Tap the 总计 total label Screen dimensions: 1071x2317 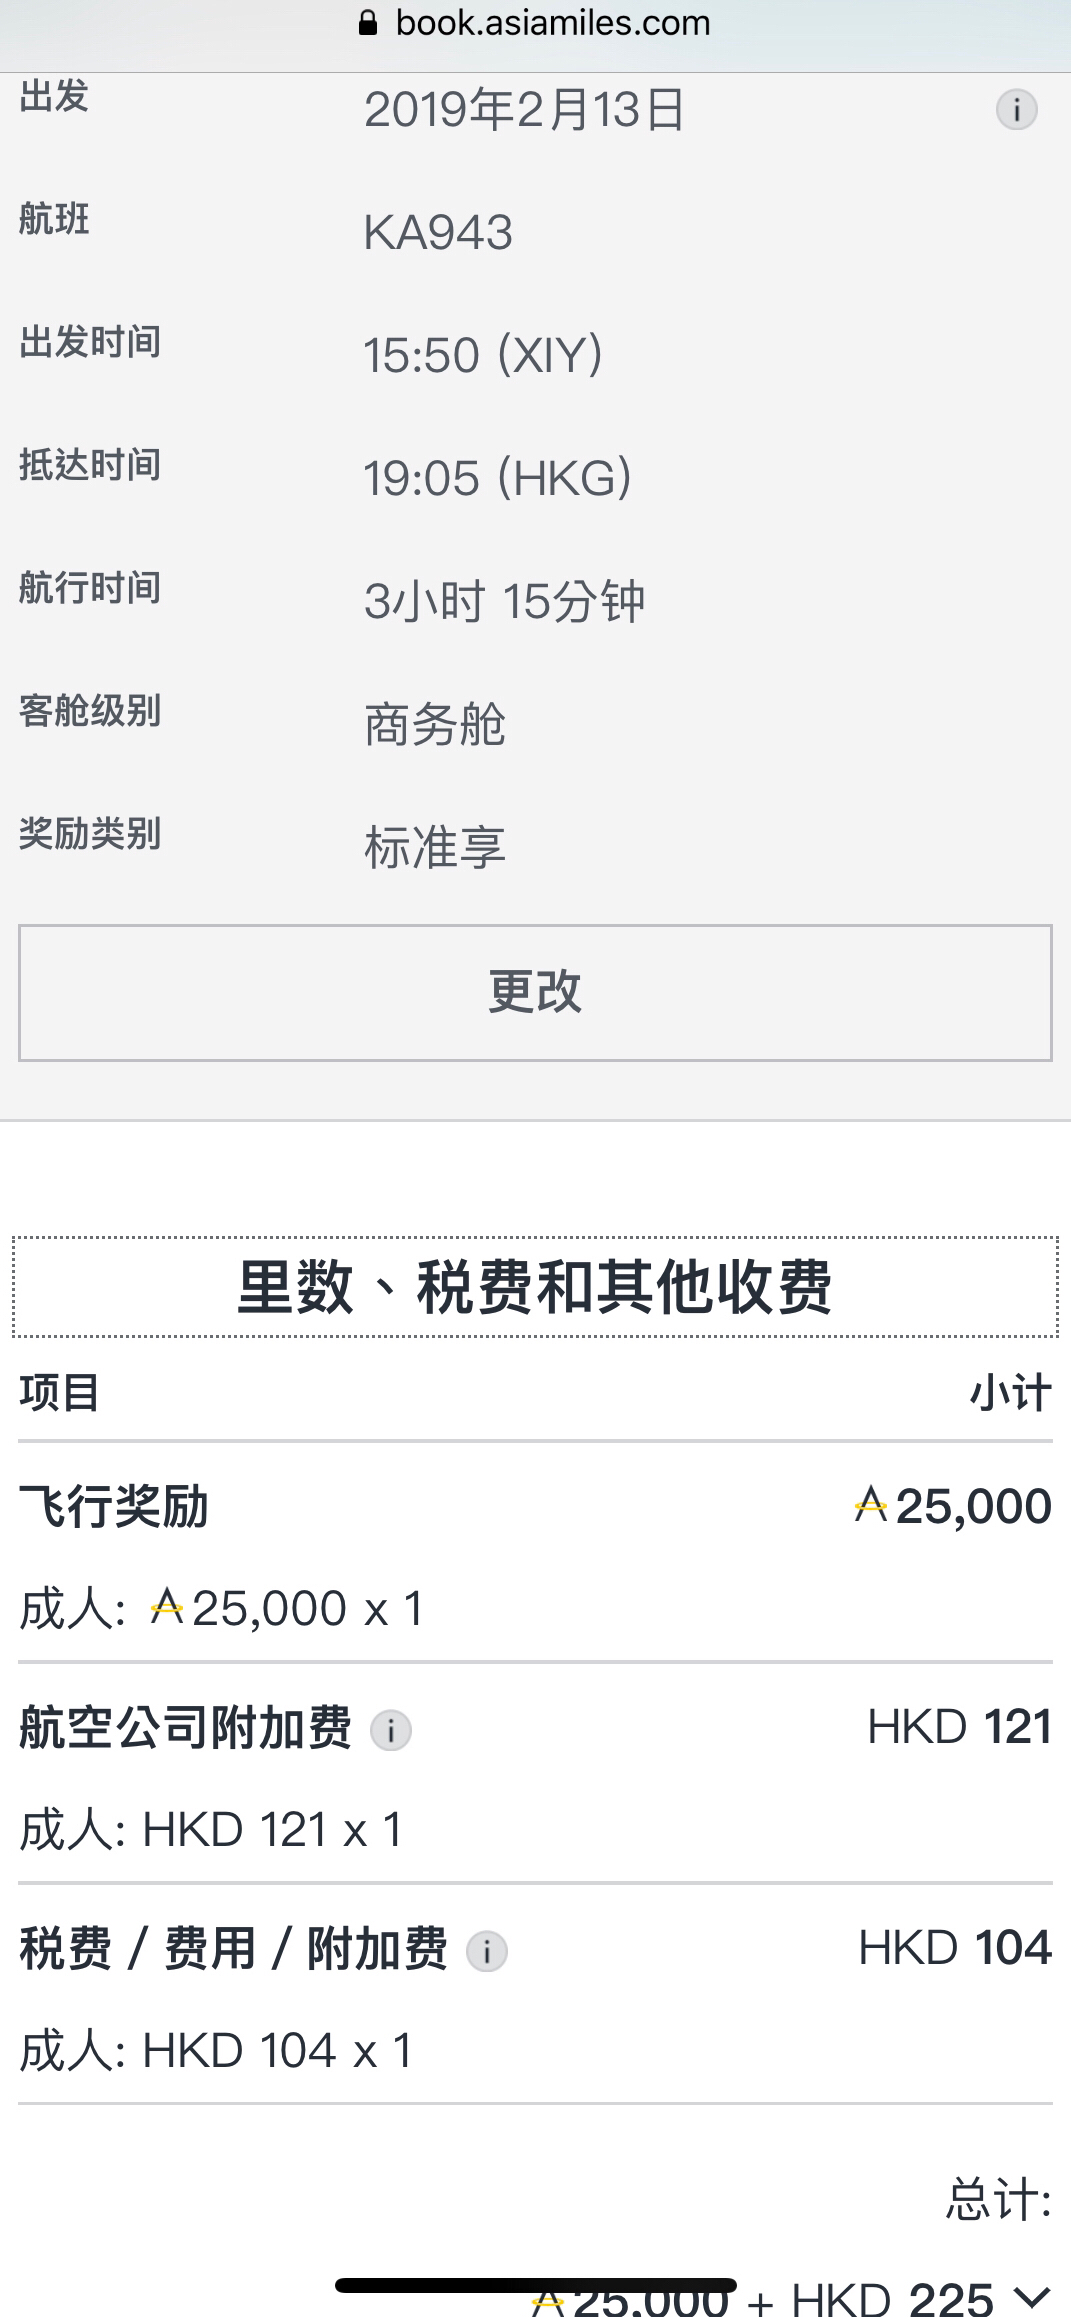click(999, 2200)
